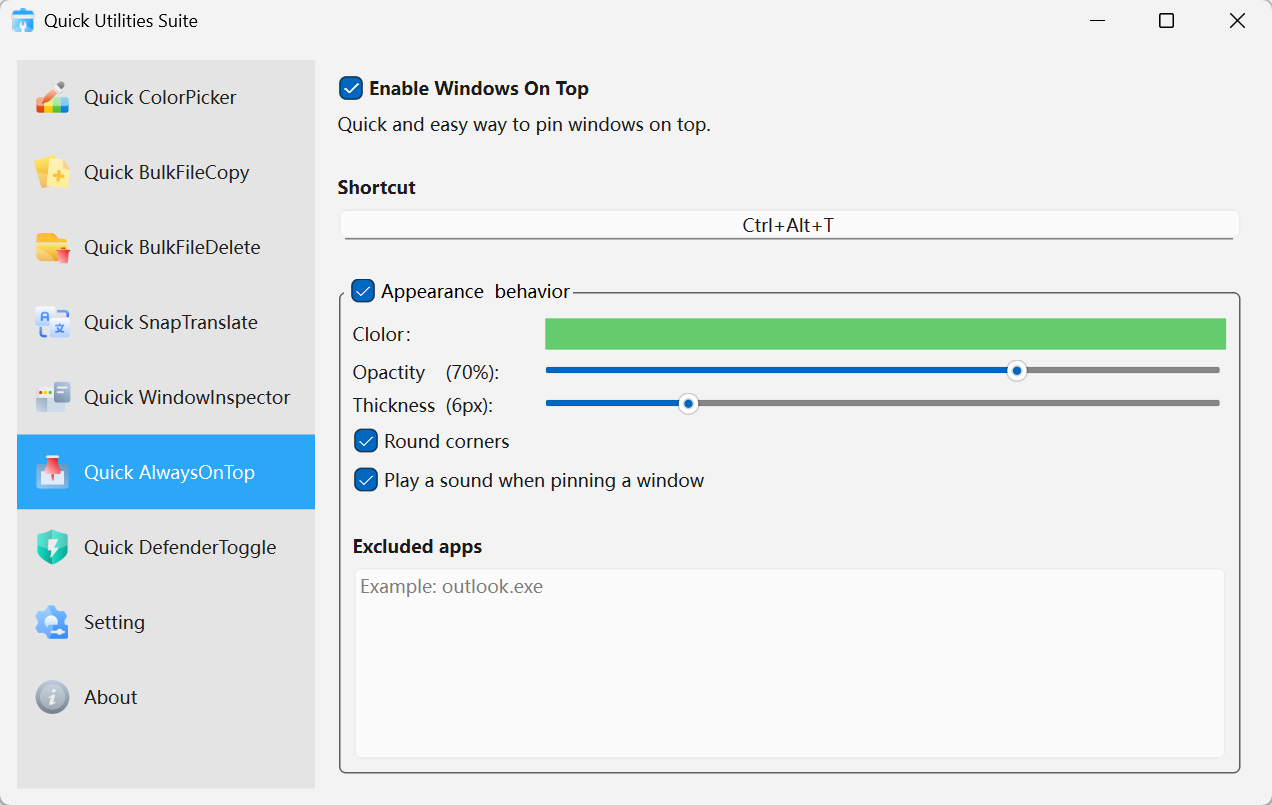
Task: Click the Quick SnapTranslate icon
Action: [x=52, y=322]
